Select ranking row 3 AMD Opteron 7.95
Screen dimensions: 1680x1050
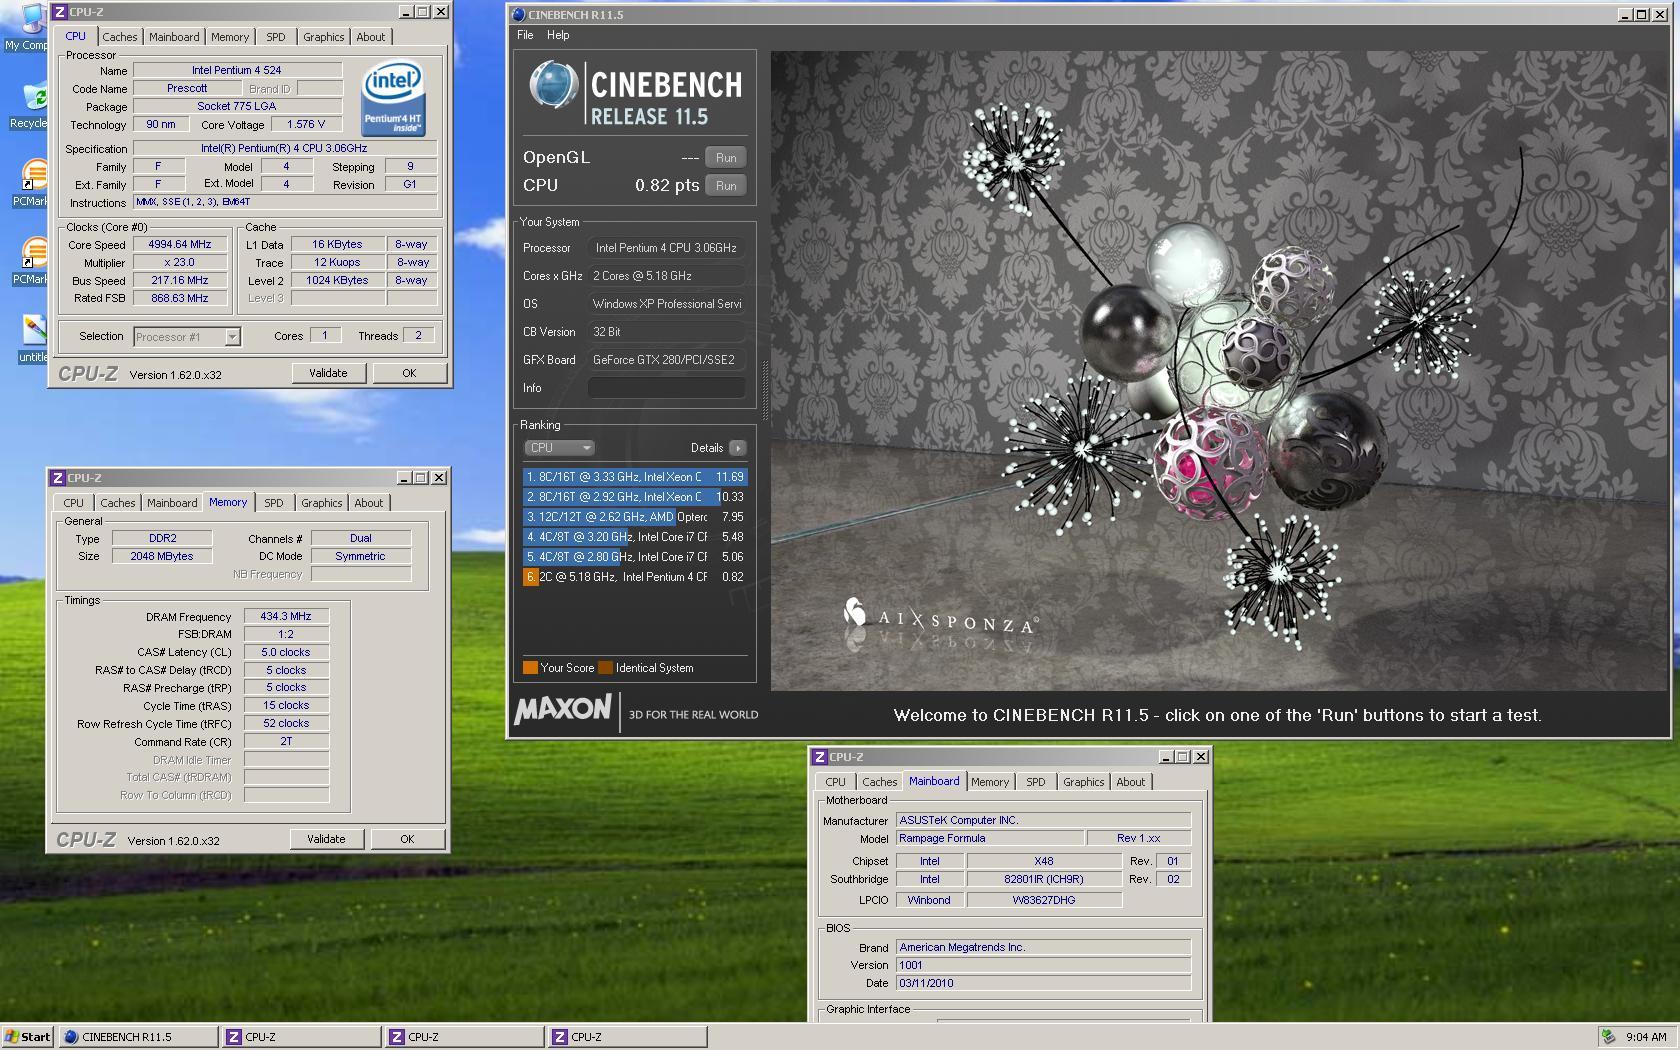click(x=635, y=517)
